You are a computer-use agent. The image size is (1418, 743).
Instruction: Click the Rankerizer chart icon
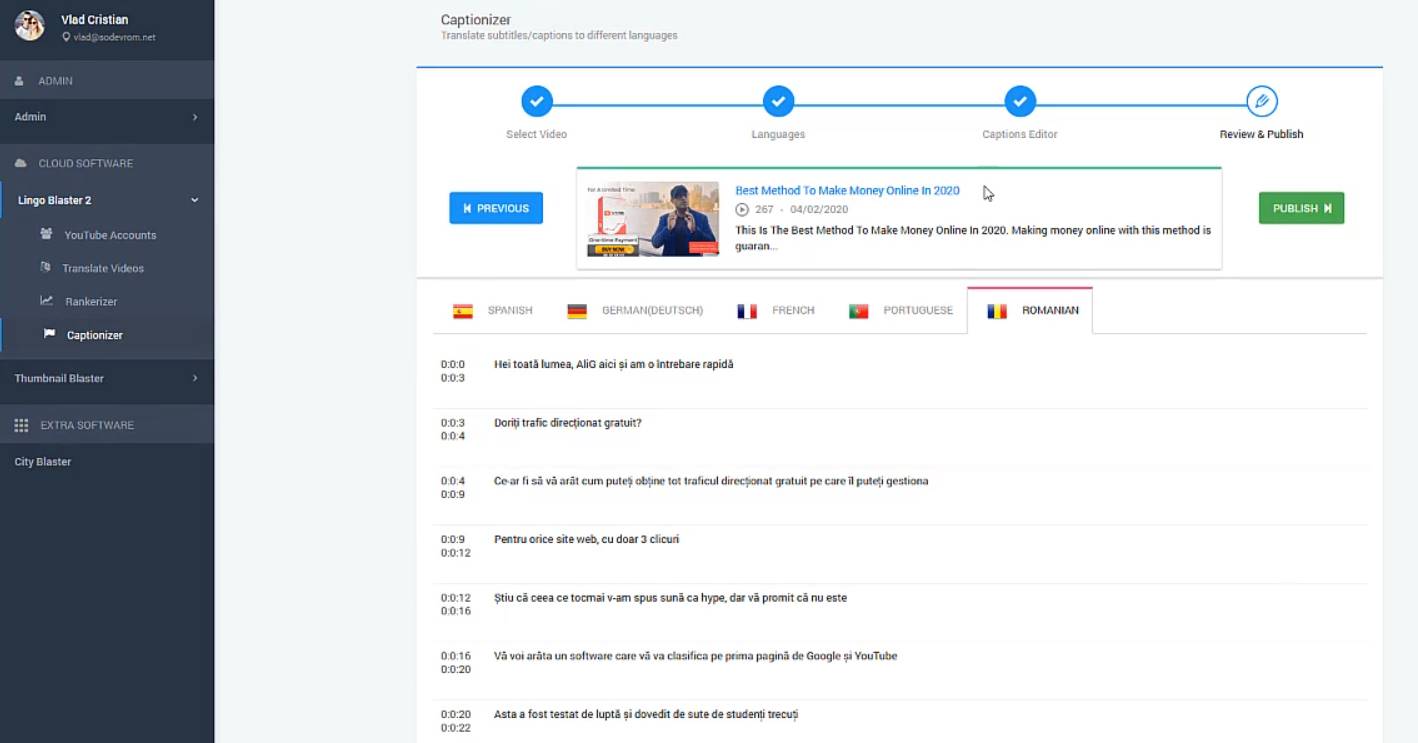pos(46,300)
